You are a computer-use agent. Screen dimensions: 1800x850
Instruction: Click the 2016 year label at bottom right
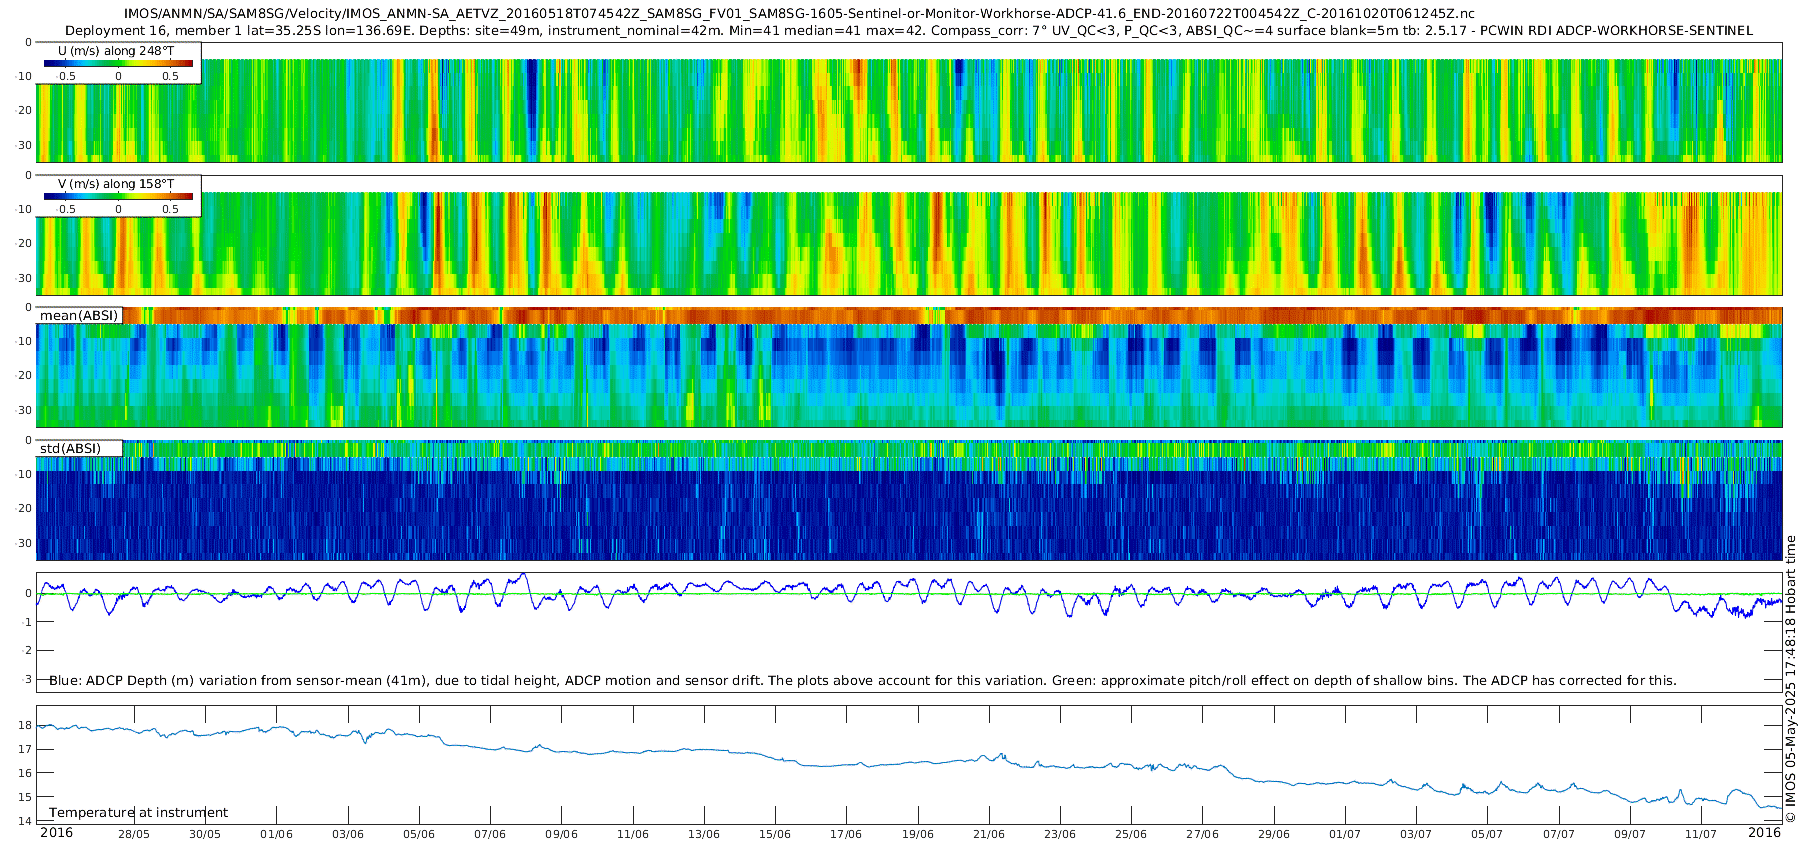click(x=1764, y=832)
